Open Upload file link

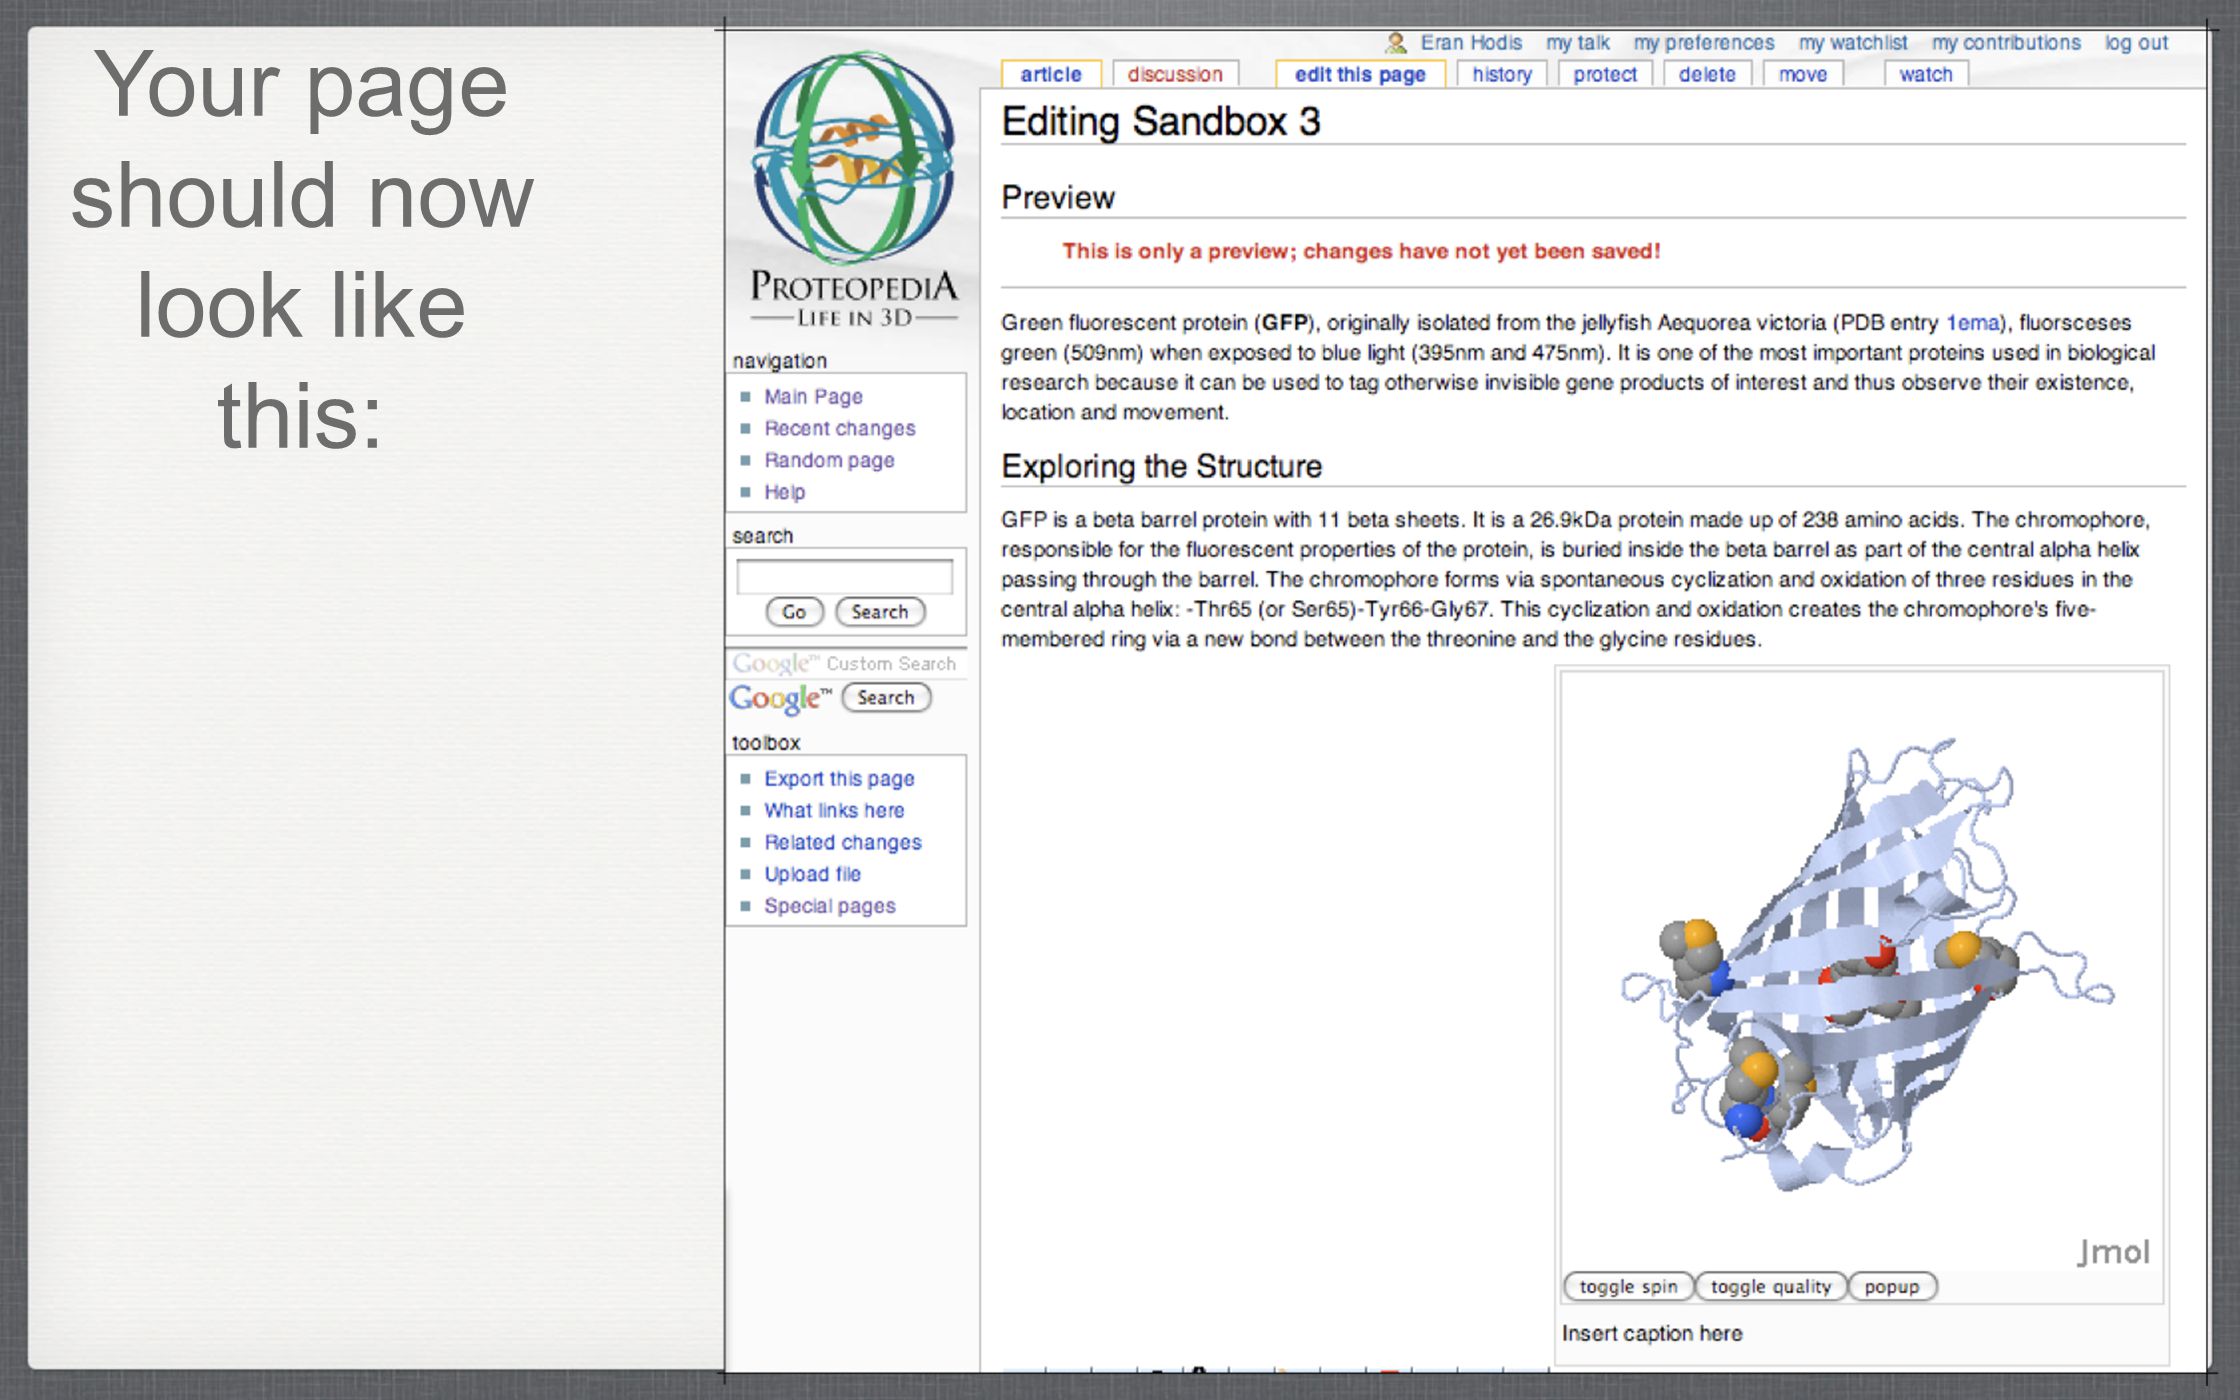pyautogui.click(x=812, y=874)
